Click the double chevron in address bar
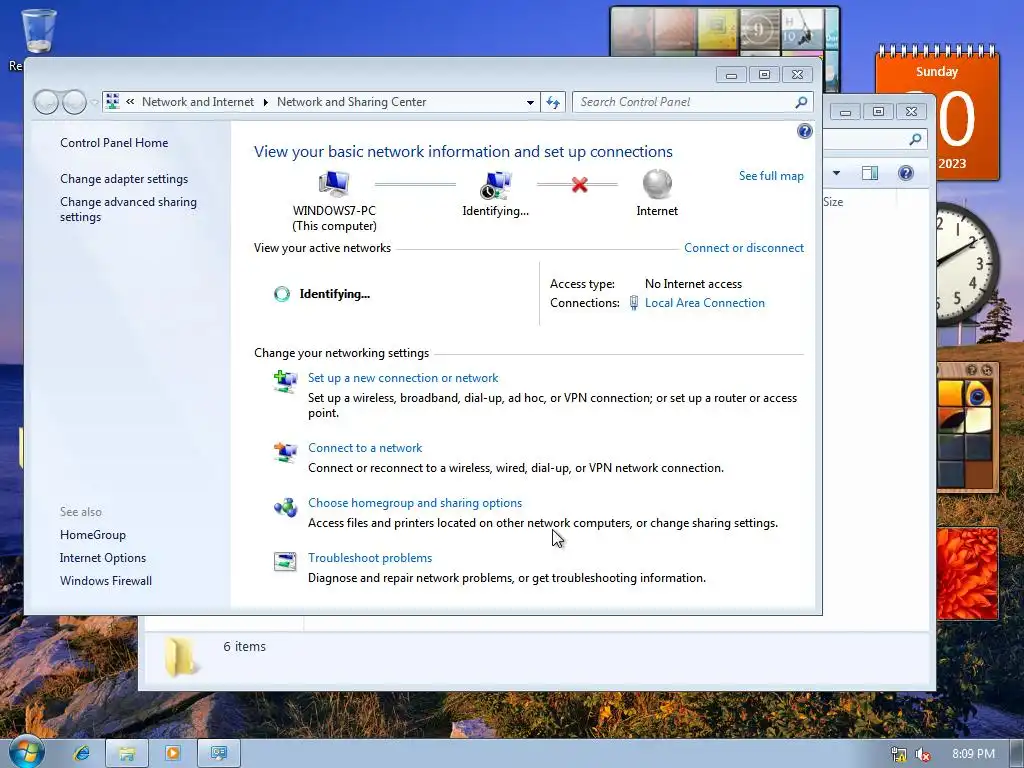This screenshot has width=1024, height=768. 130,102
